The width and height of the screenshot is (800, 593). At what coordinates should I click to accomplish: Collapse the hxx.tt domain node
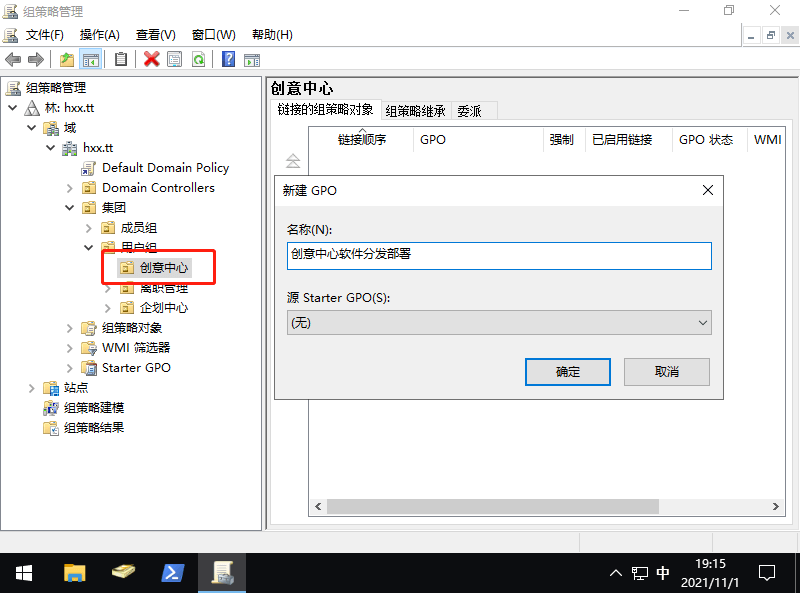[x=51, y=147]
